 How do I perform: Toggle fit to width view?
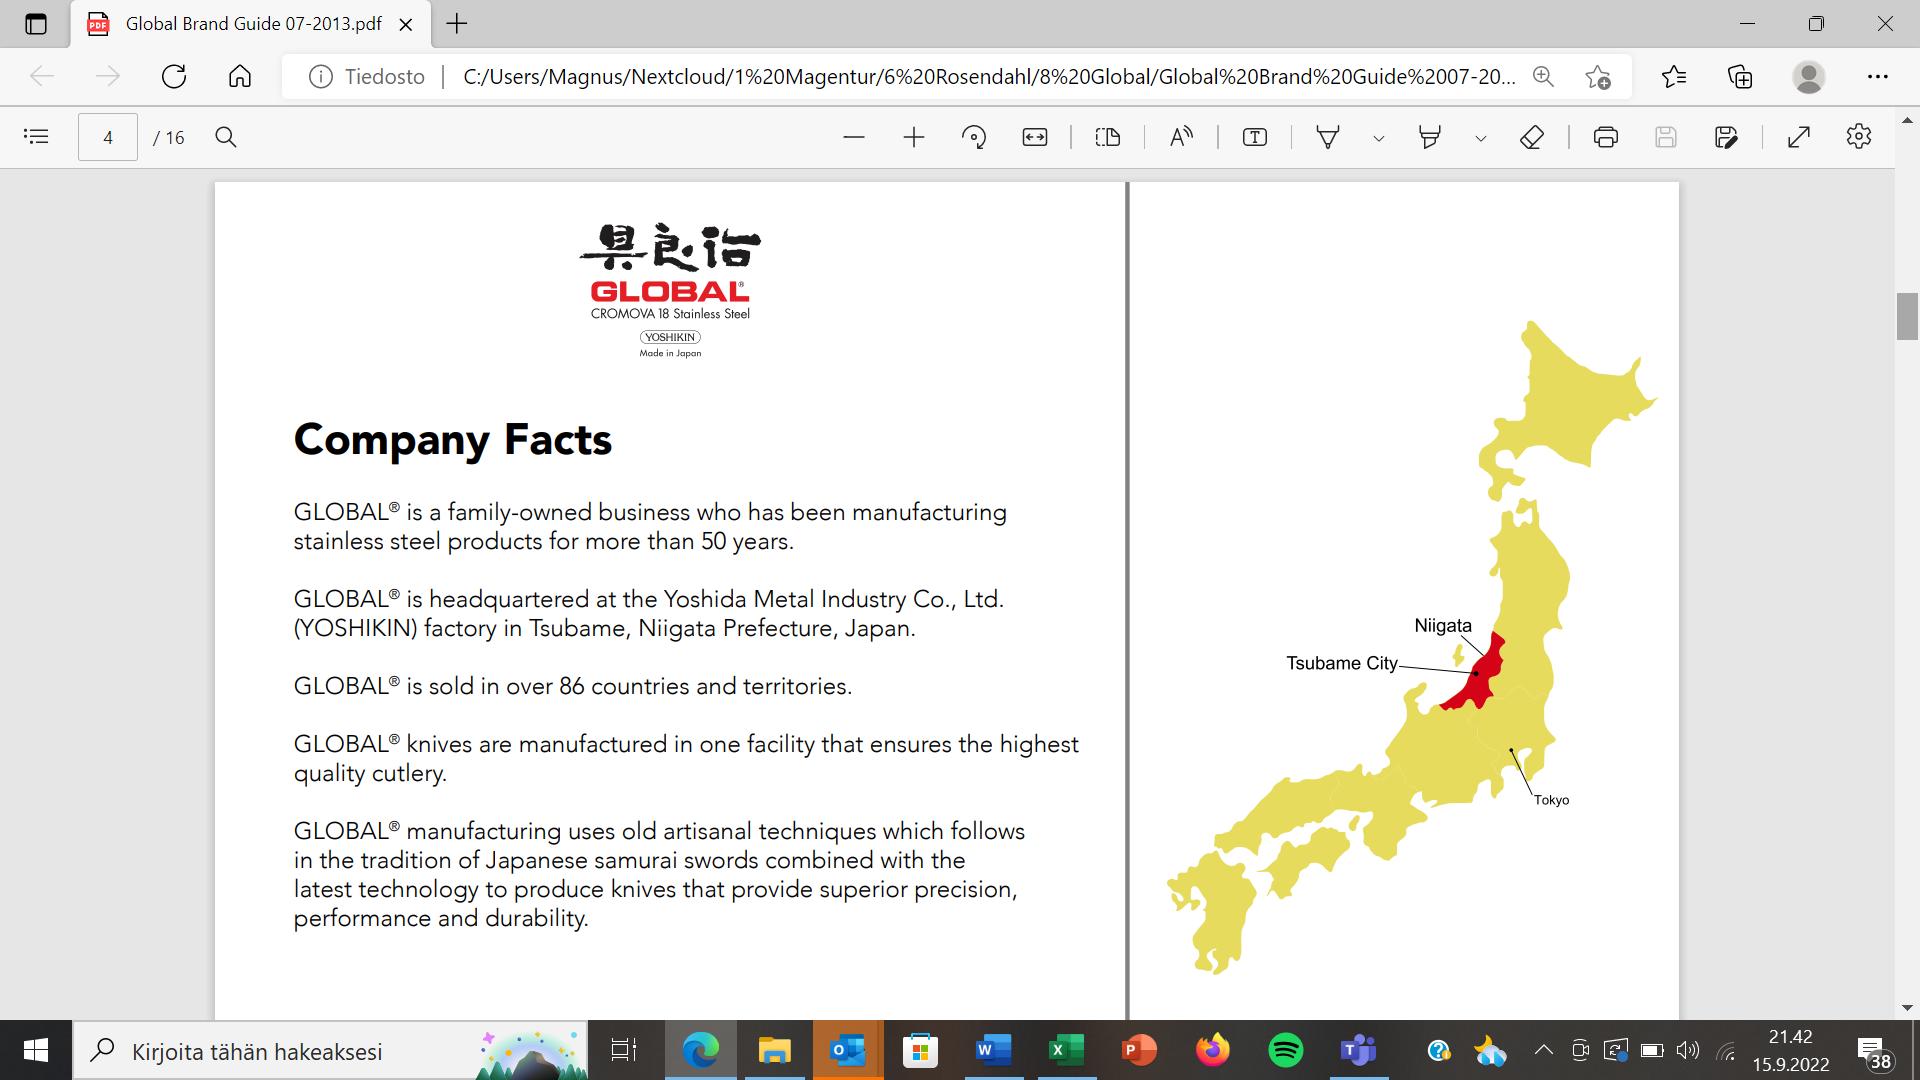point(1035,137)
